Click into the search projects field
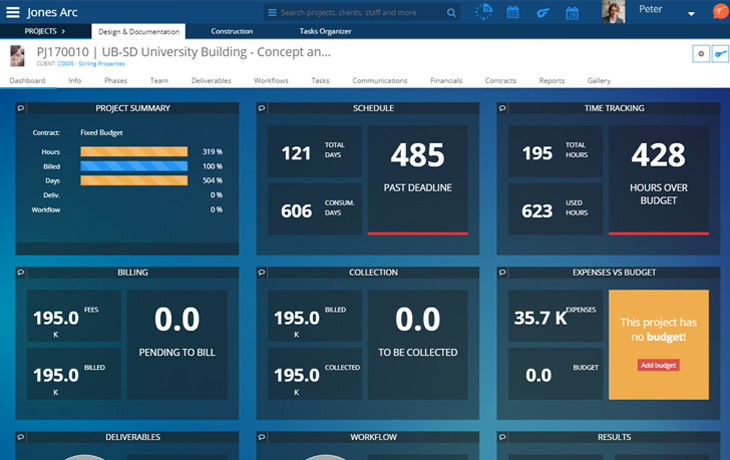 click(362, 13)
